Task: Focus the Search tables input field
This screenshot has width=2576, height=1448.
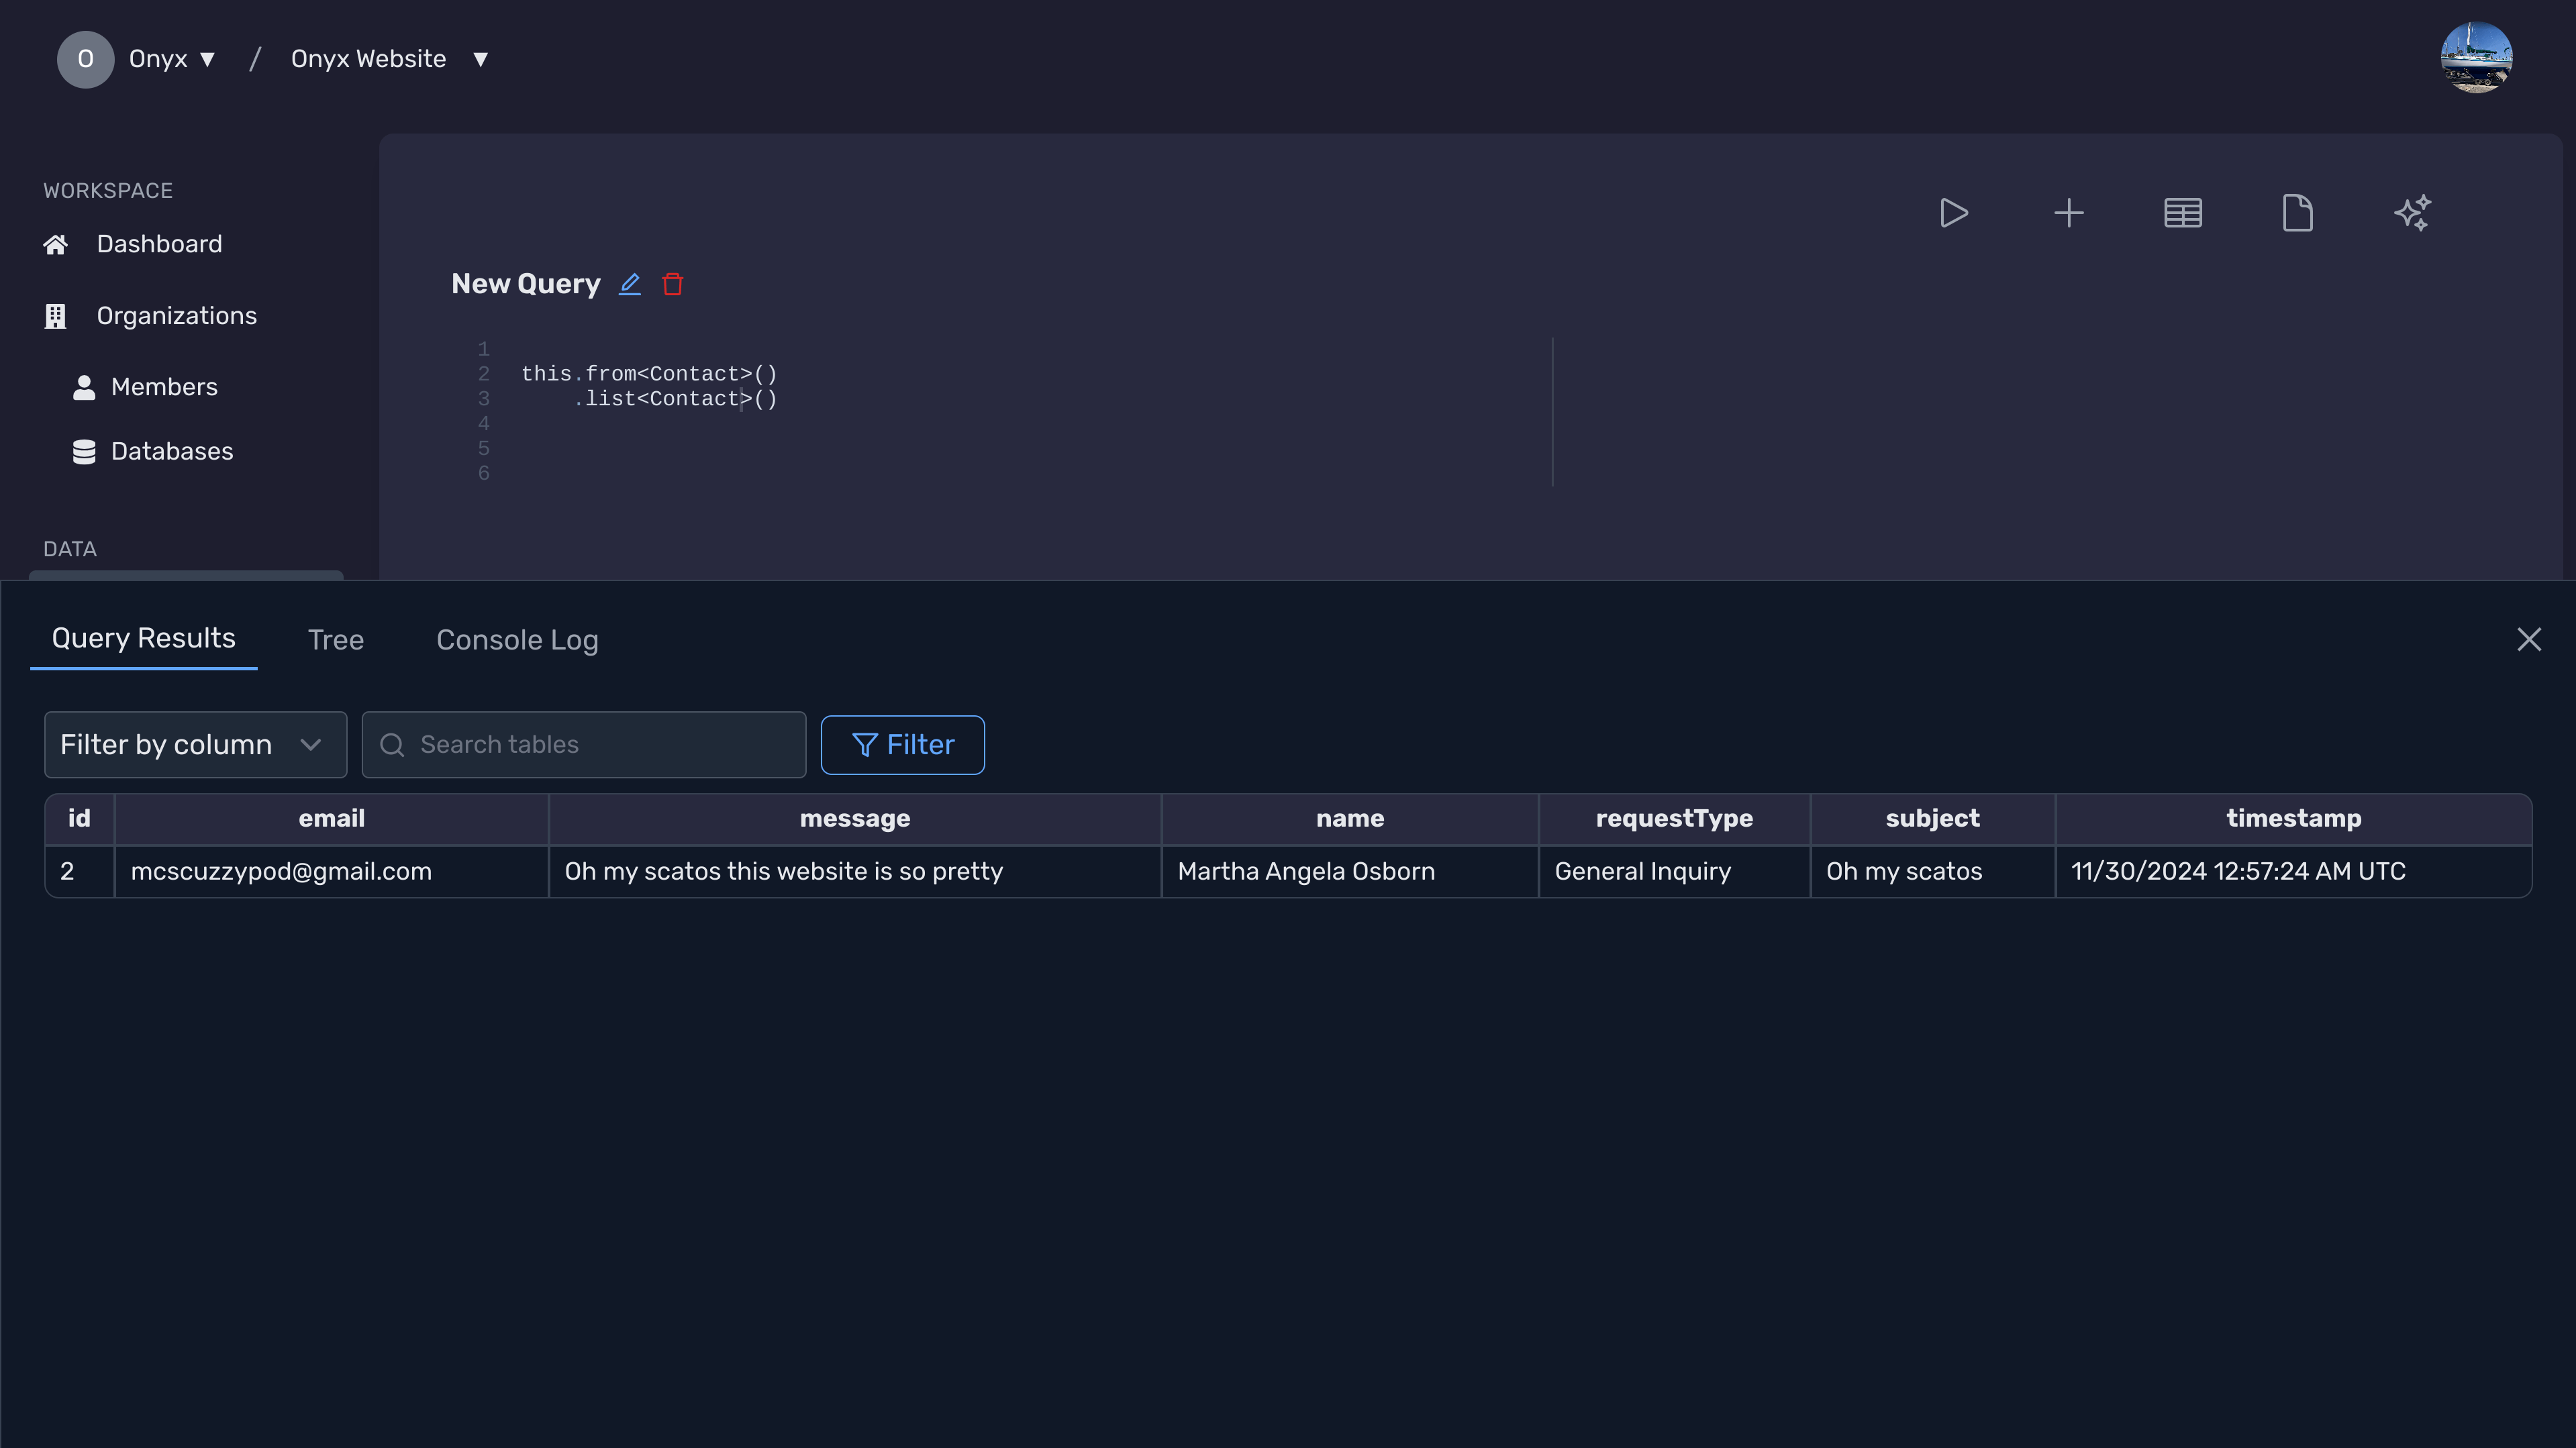Action: (x=584, y=745)
